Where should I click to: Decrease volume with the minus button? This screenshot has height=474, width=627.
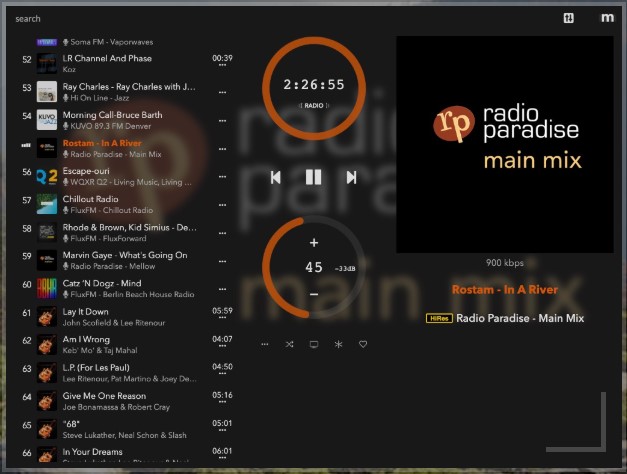(x=314, y=294)
